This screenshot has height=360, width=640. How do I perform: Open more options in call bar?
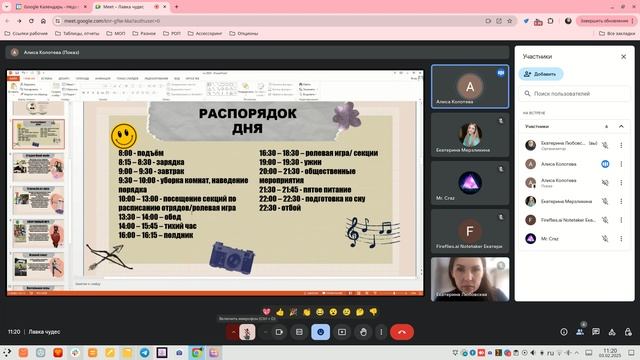[381, 332]
